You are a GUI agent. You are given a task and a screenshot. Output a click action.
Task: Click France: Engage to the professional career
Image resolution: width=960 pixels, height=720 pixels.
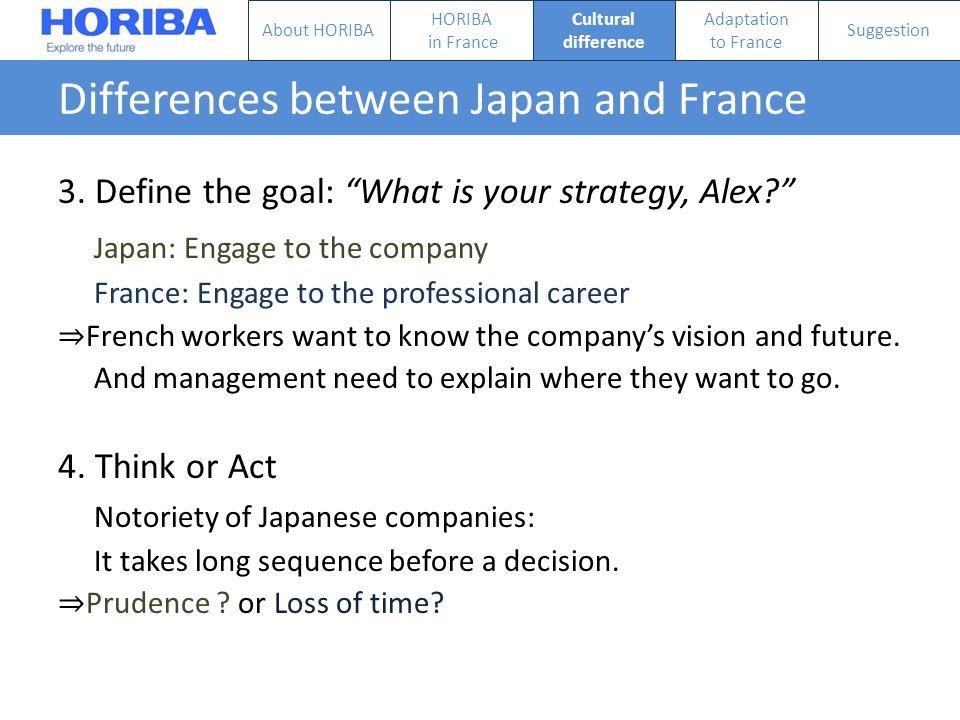tap(361, 294)
